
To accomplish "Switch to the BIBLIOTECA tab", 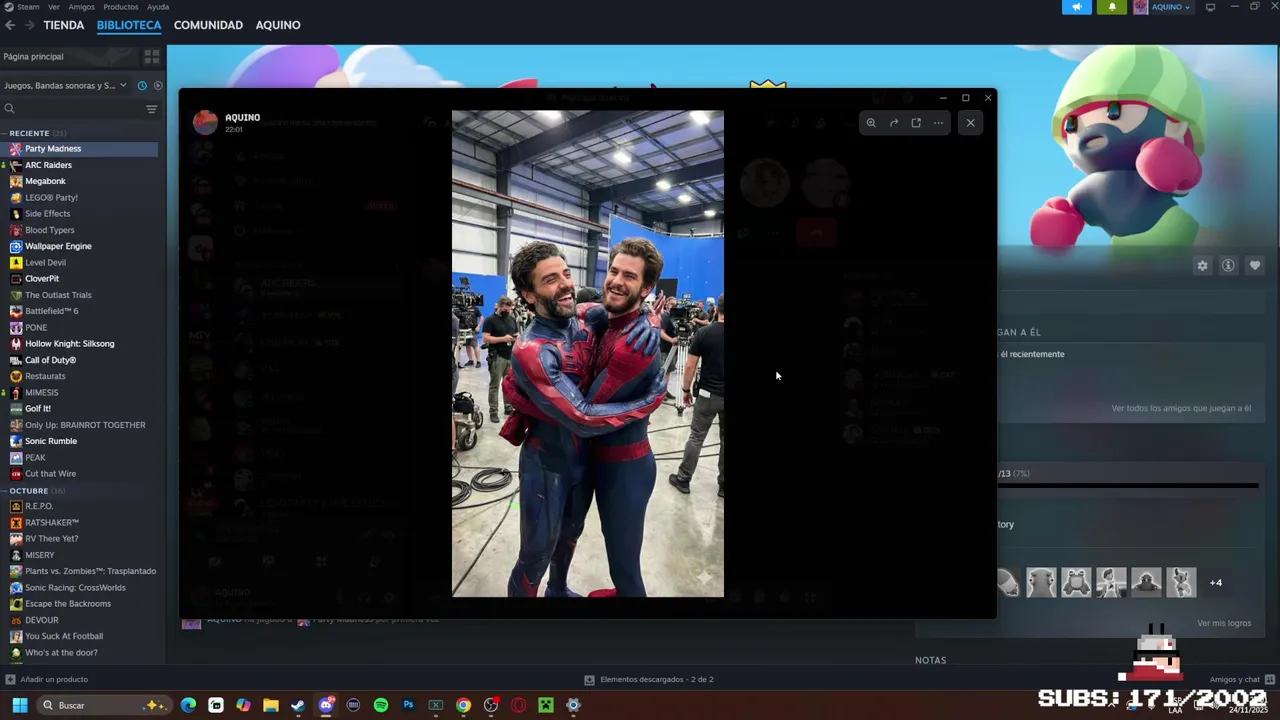I will tap(129, 25).
